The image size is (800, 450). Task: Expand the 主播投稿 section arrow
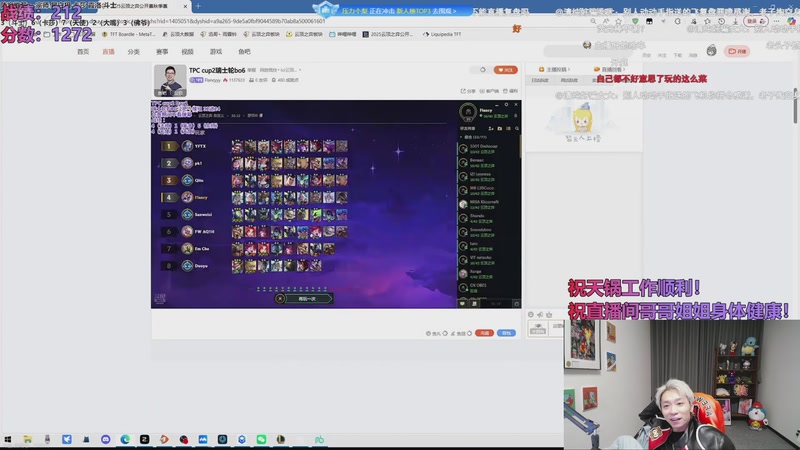click(568, 69)
